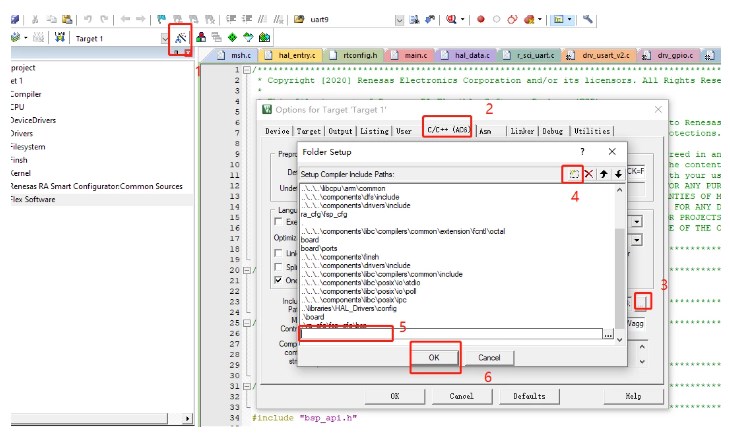Screen dimensions: 730x437
Task: Uncheck the 'One' ELF section checkbox
Action: click(x=278, y=280)
